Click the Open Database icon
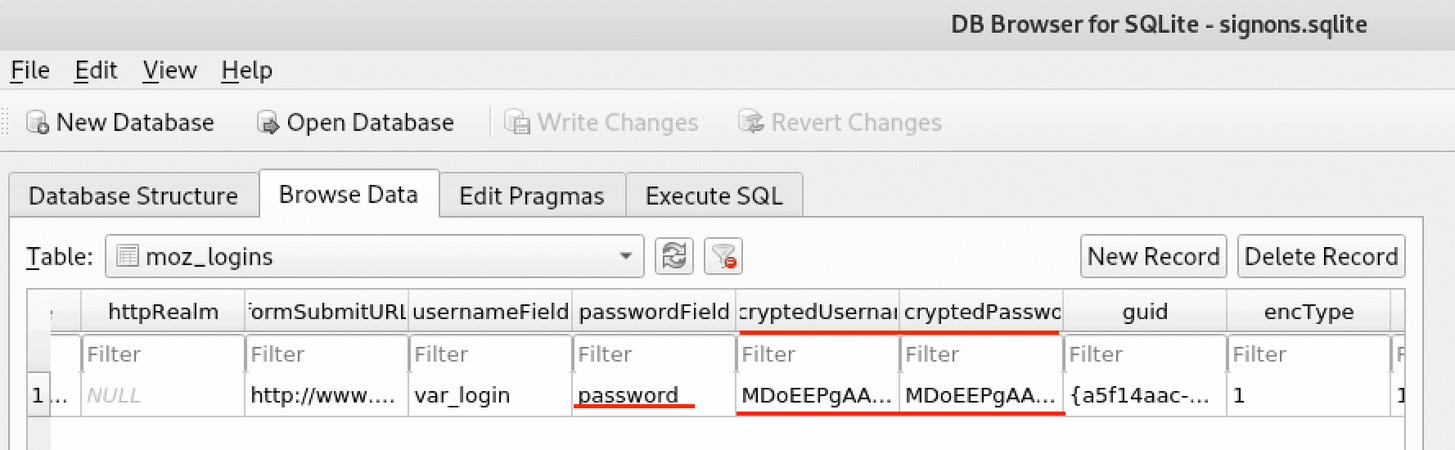The width and height of the screenshot is (1455, 450). (268, 123)
